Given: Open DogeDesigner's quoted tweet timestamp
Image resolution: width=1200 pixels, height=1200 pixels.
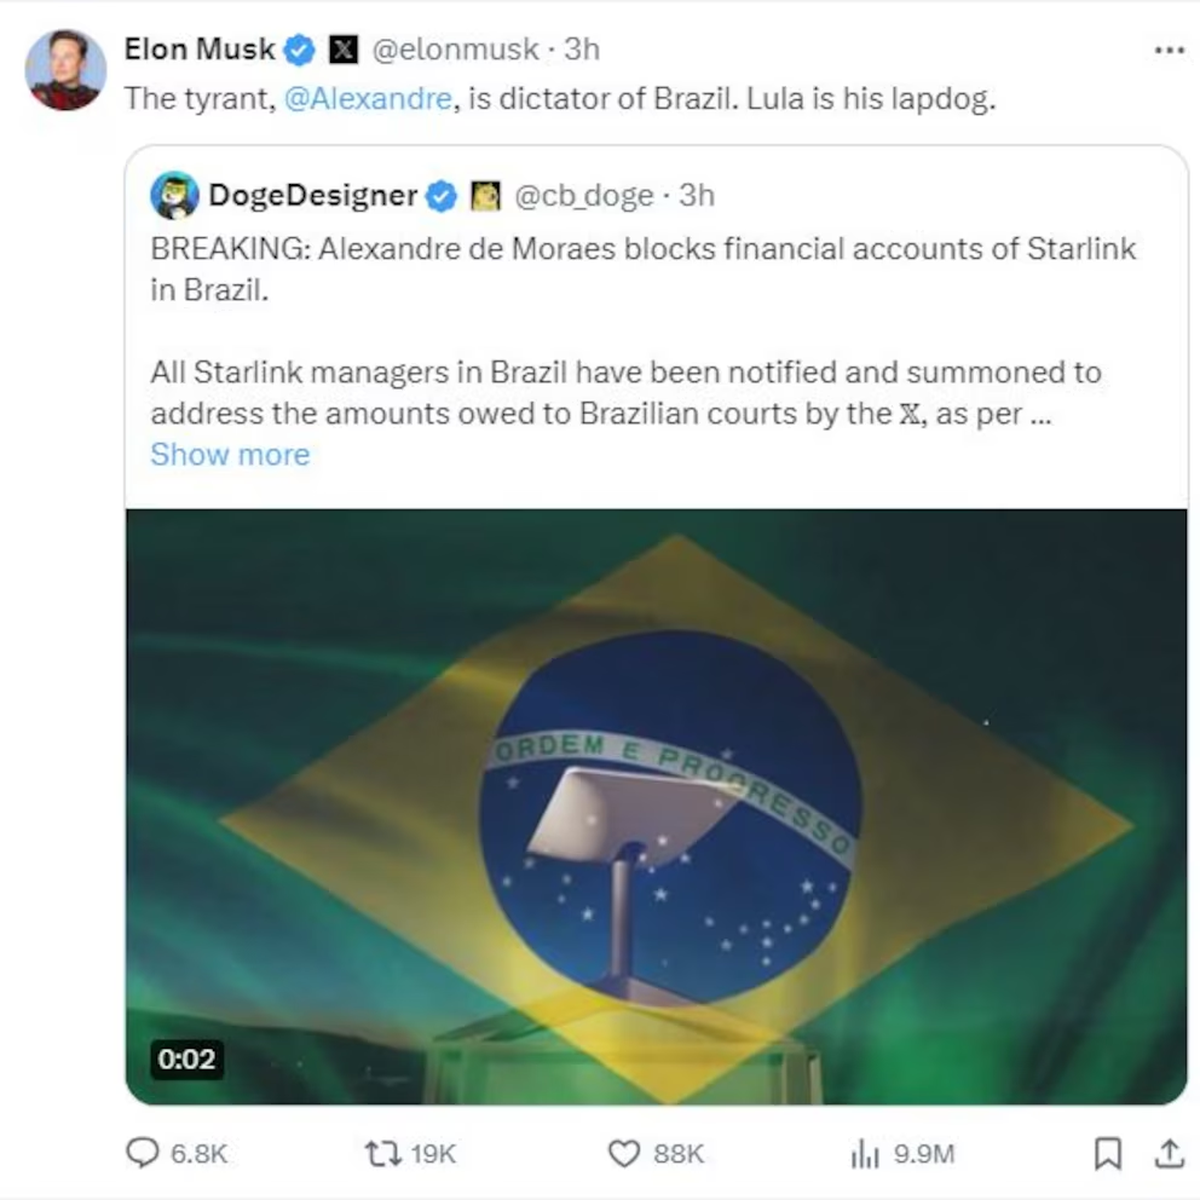Looking at the screenshot, I should click(x=696, y=196).
